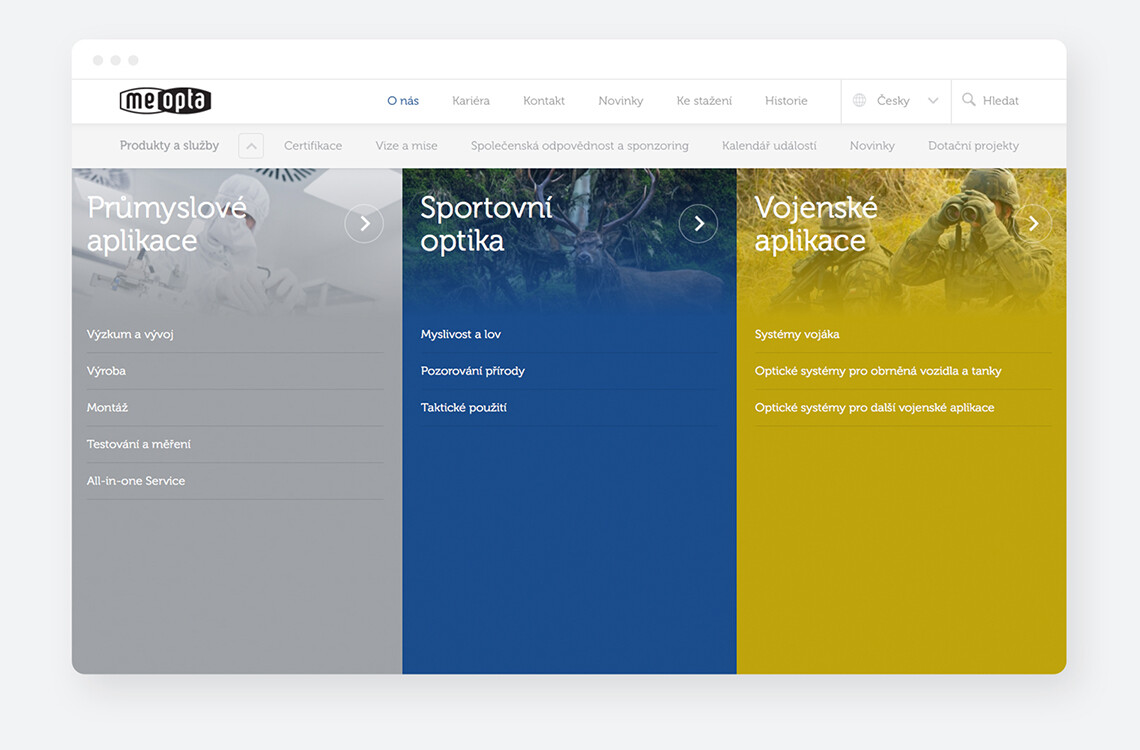Open Novinky in top navigation

pos(621,101)
